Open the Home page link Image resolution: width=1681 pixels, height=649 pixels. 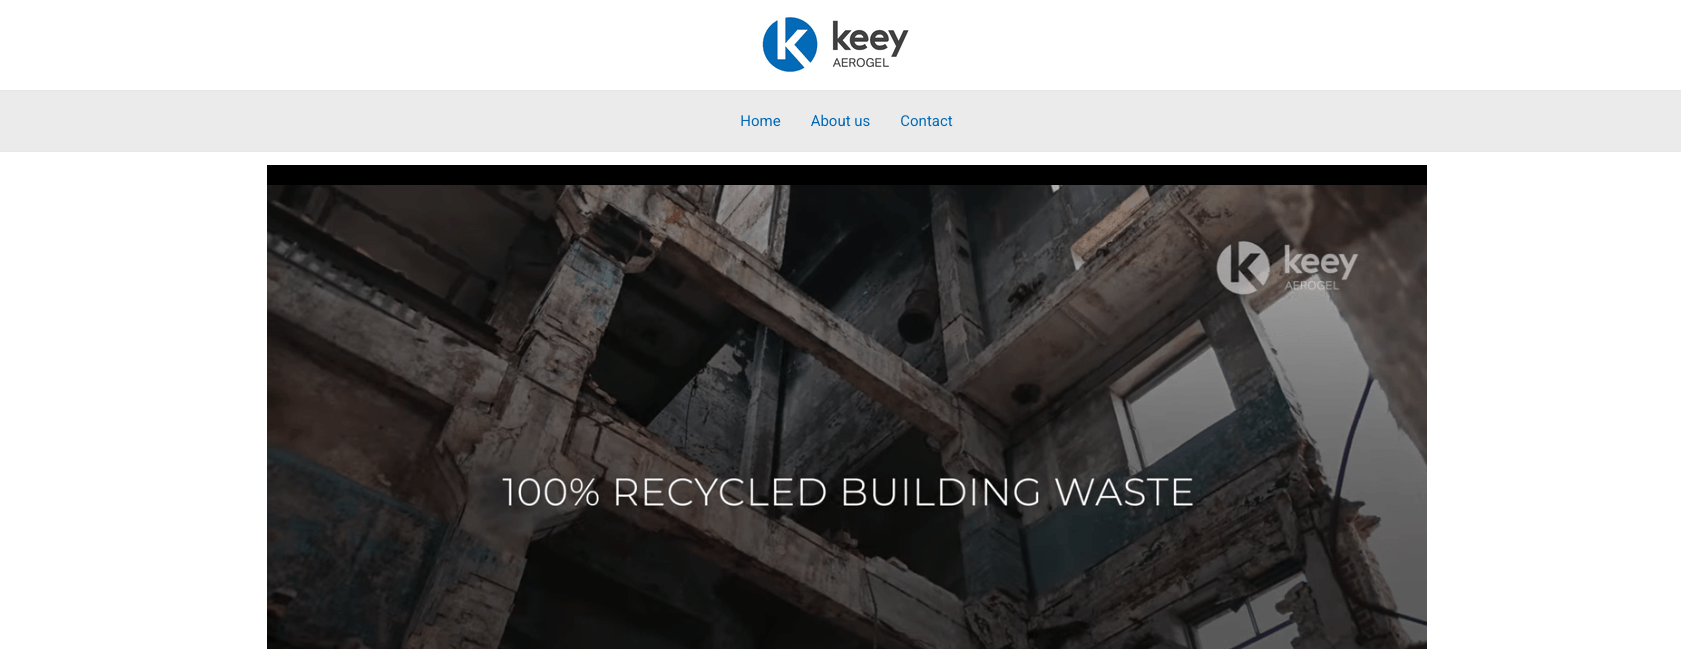click(x=760, y=121)
